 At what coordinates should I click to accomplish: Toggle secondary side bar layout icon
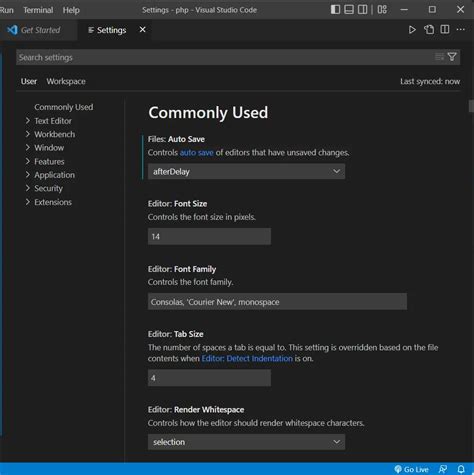(362, 9)
